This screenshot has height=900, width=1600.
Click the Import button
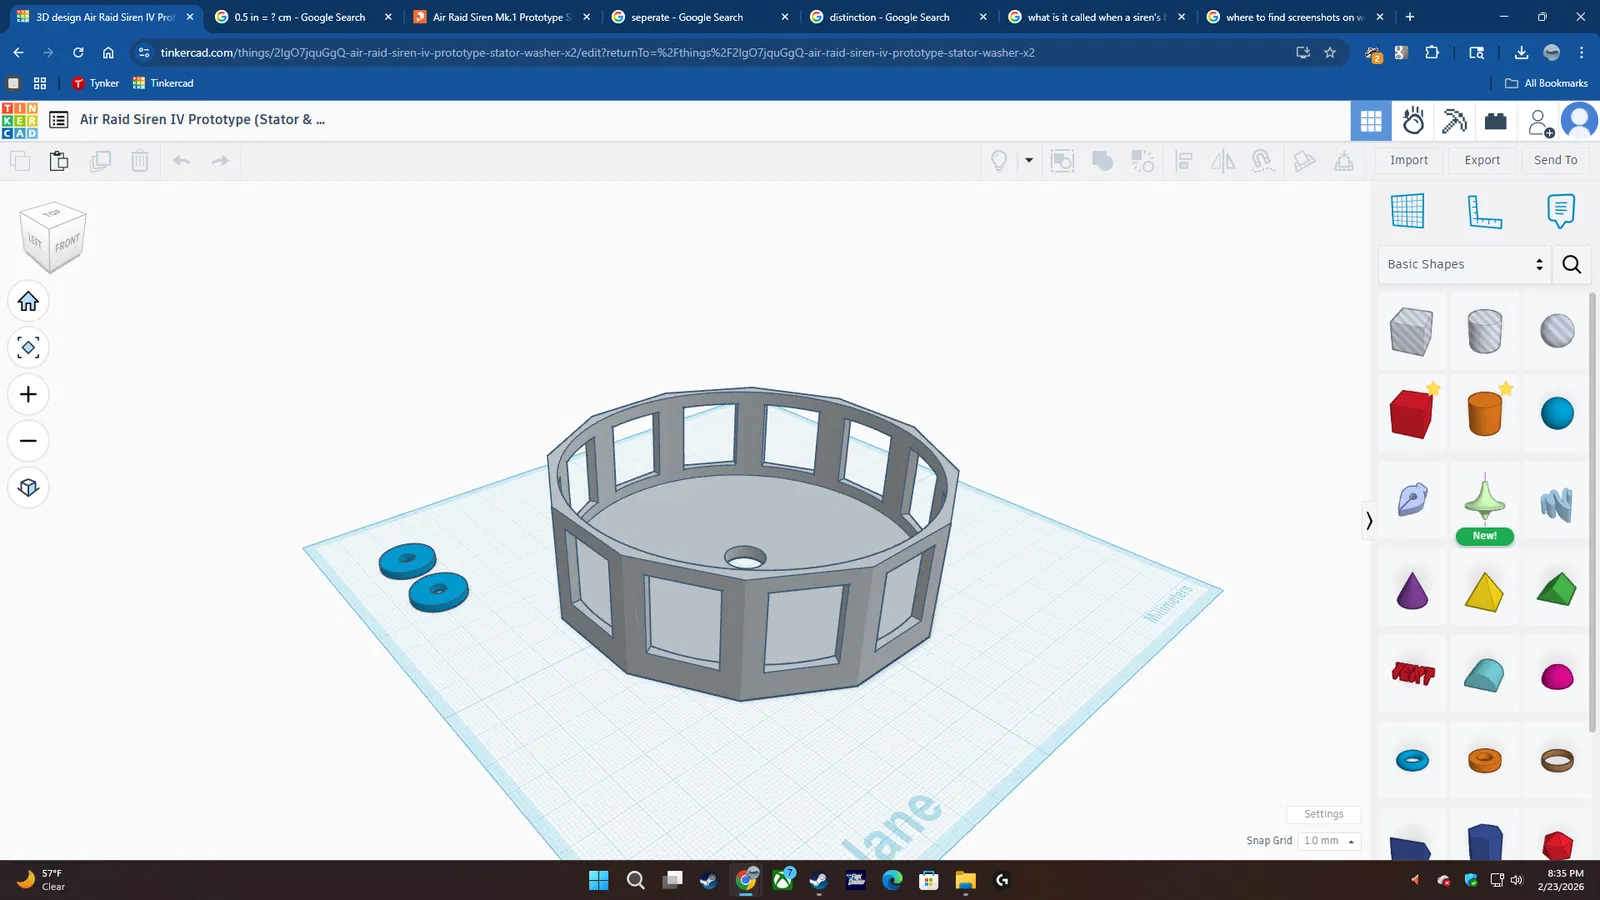pos(1409,160)
